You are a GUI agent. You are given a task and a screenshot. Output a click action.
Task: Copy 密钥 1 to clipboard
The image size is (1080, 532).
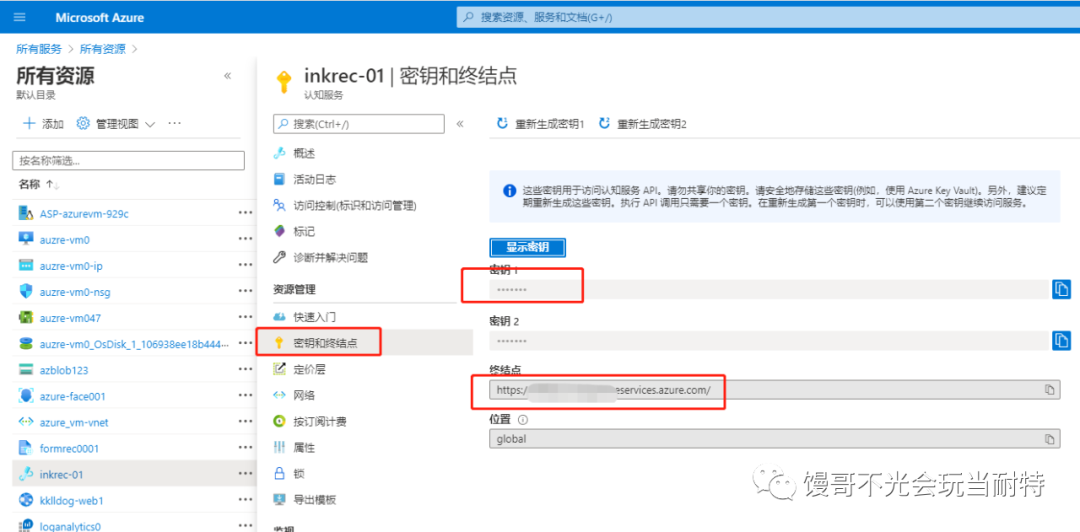click(x=1061, y=289)
